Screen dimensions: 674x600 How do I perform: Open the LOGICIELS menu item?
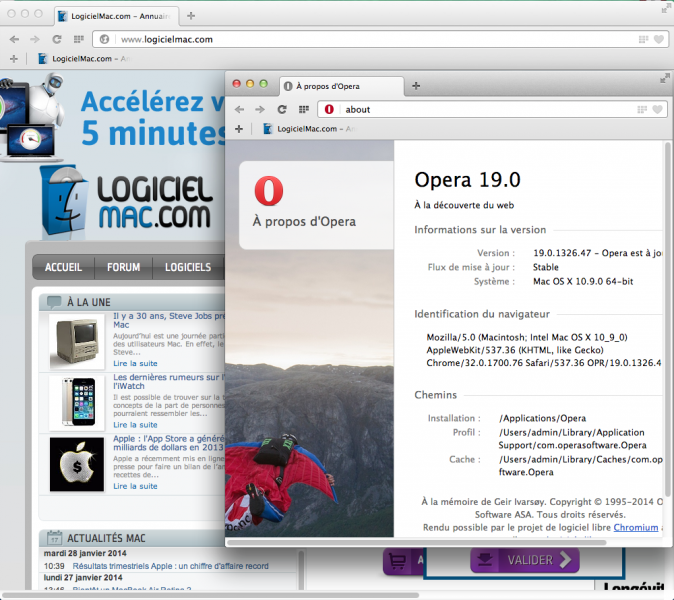(x=188, y=267)
